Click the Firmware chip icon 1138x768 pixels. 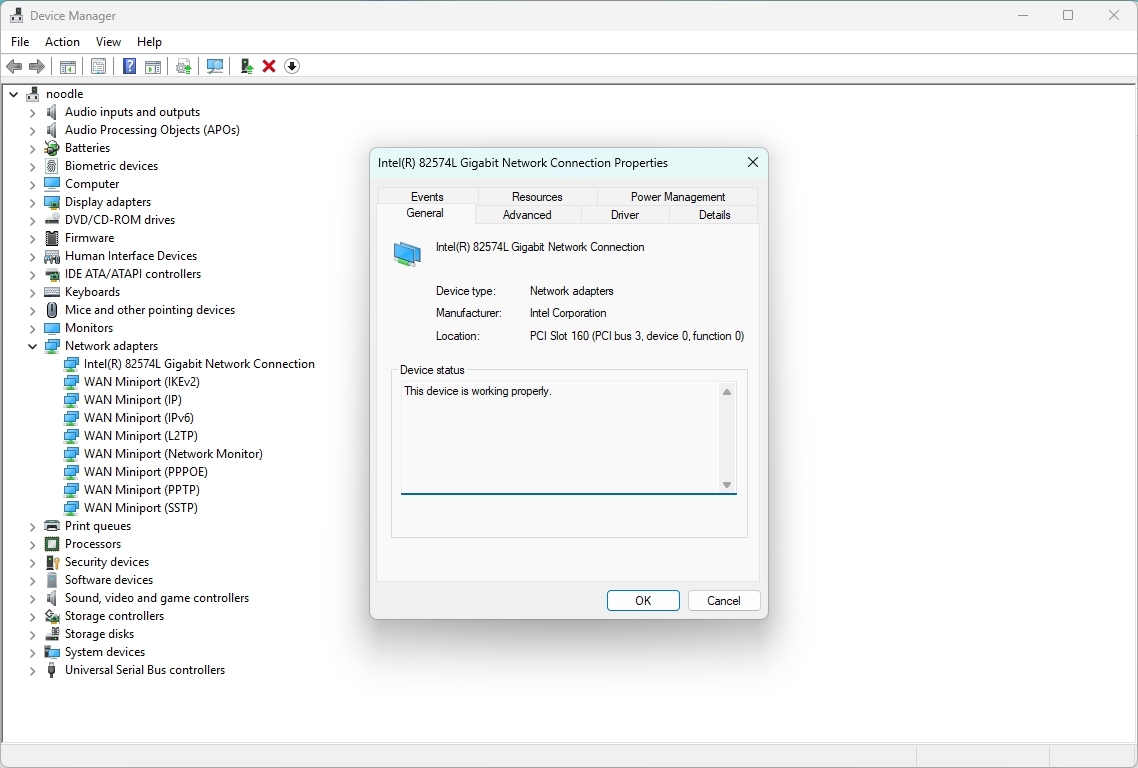click(x=52, y=238)
